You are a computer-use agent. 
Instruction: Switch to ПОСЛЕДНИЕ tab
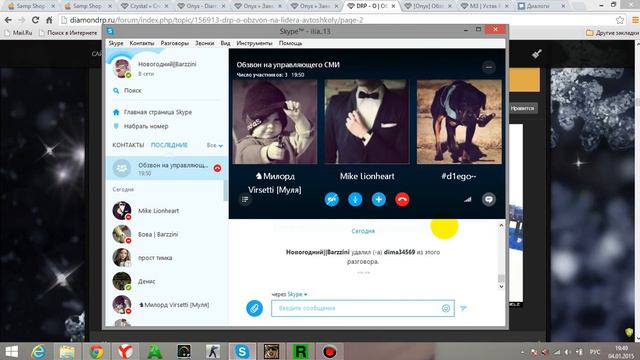169,145
